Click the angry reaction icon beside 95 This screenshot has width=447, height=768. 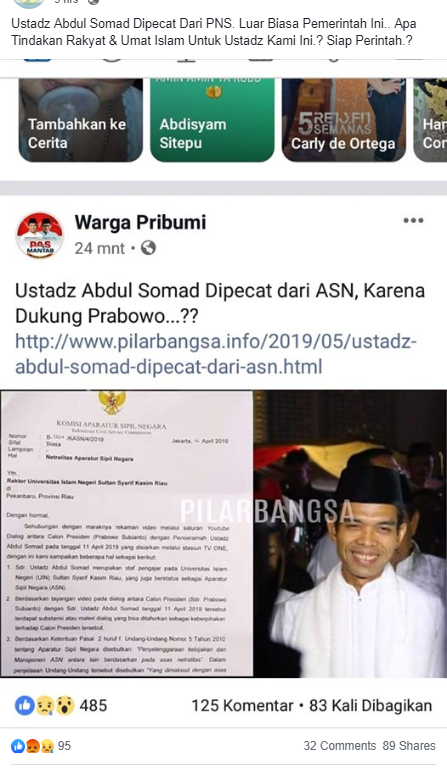pos(33,746)
